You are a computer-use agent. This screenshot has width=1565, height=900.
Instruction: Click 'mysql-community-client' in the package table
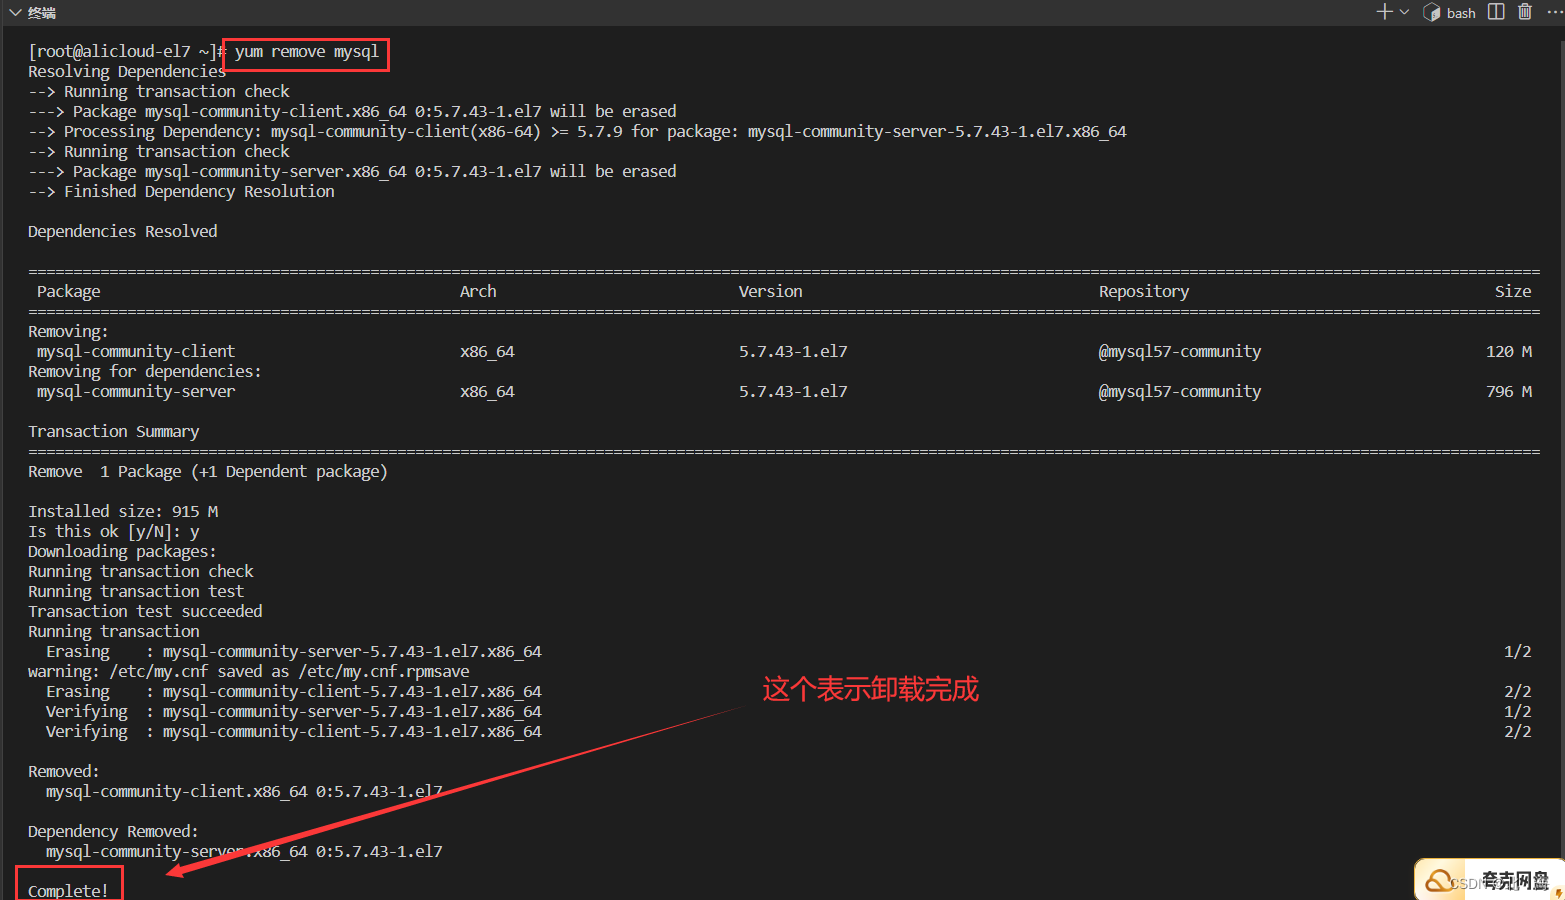click(136, 352)
